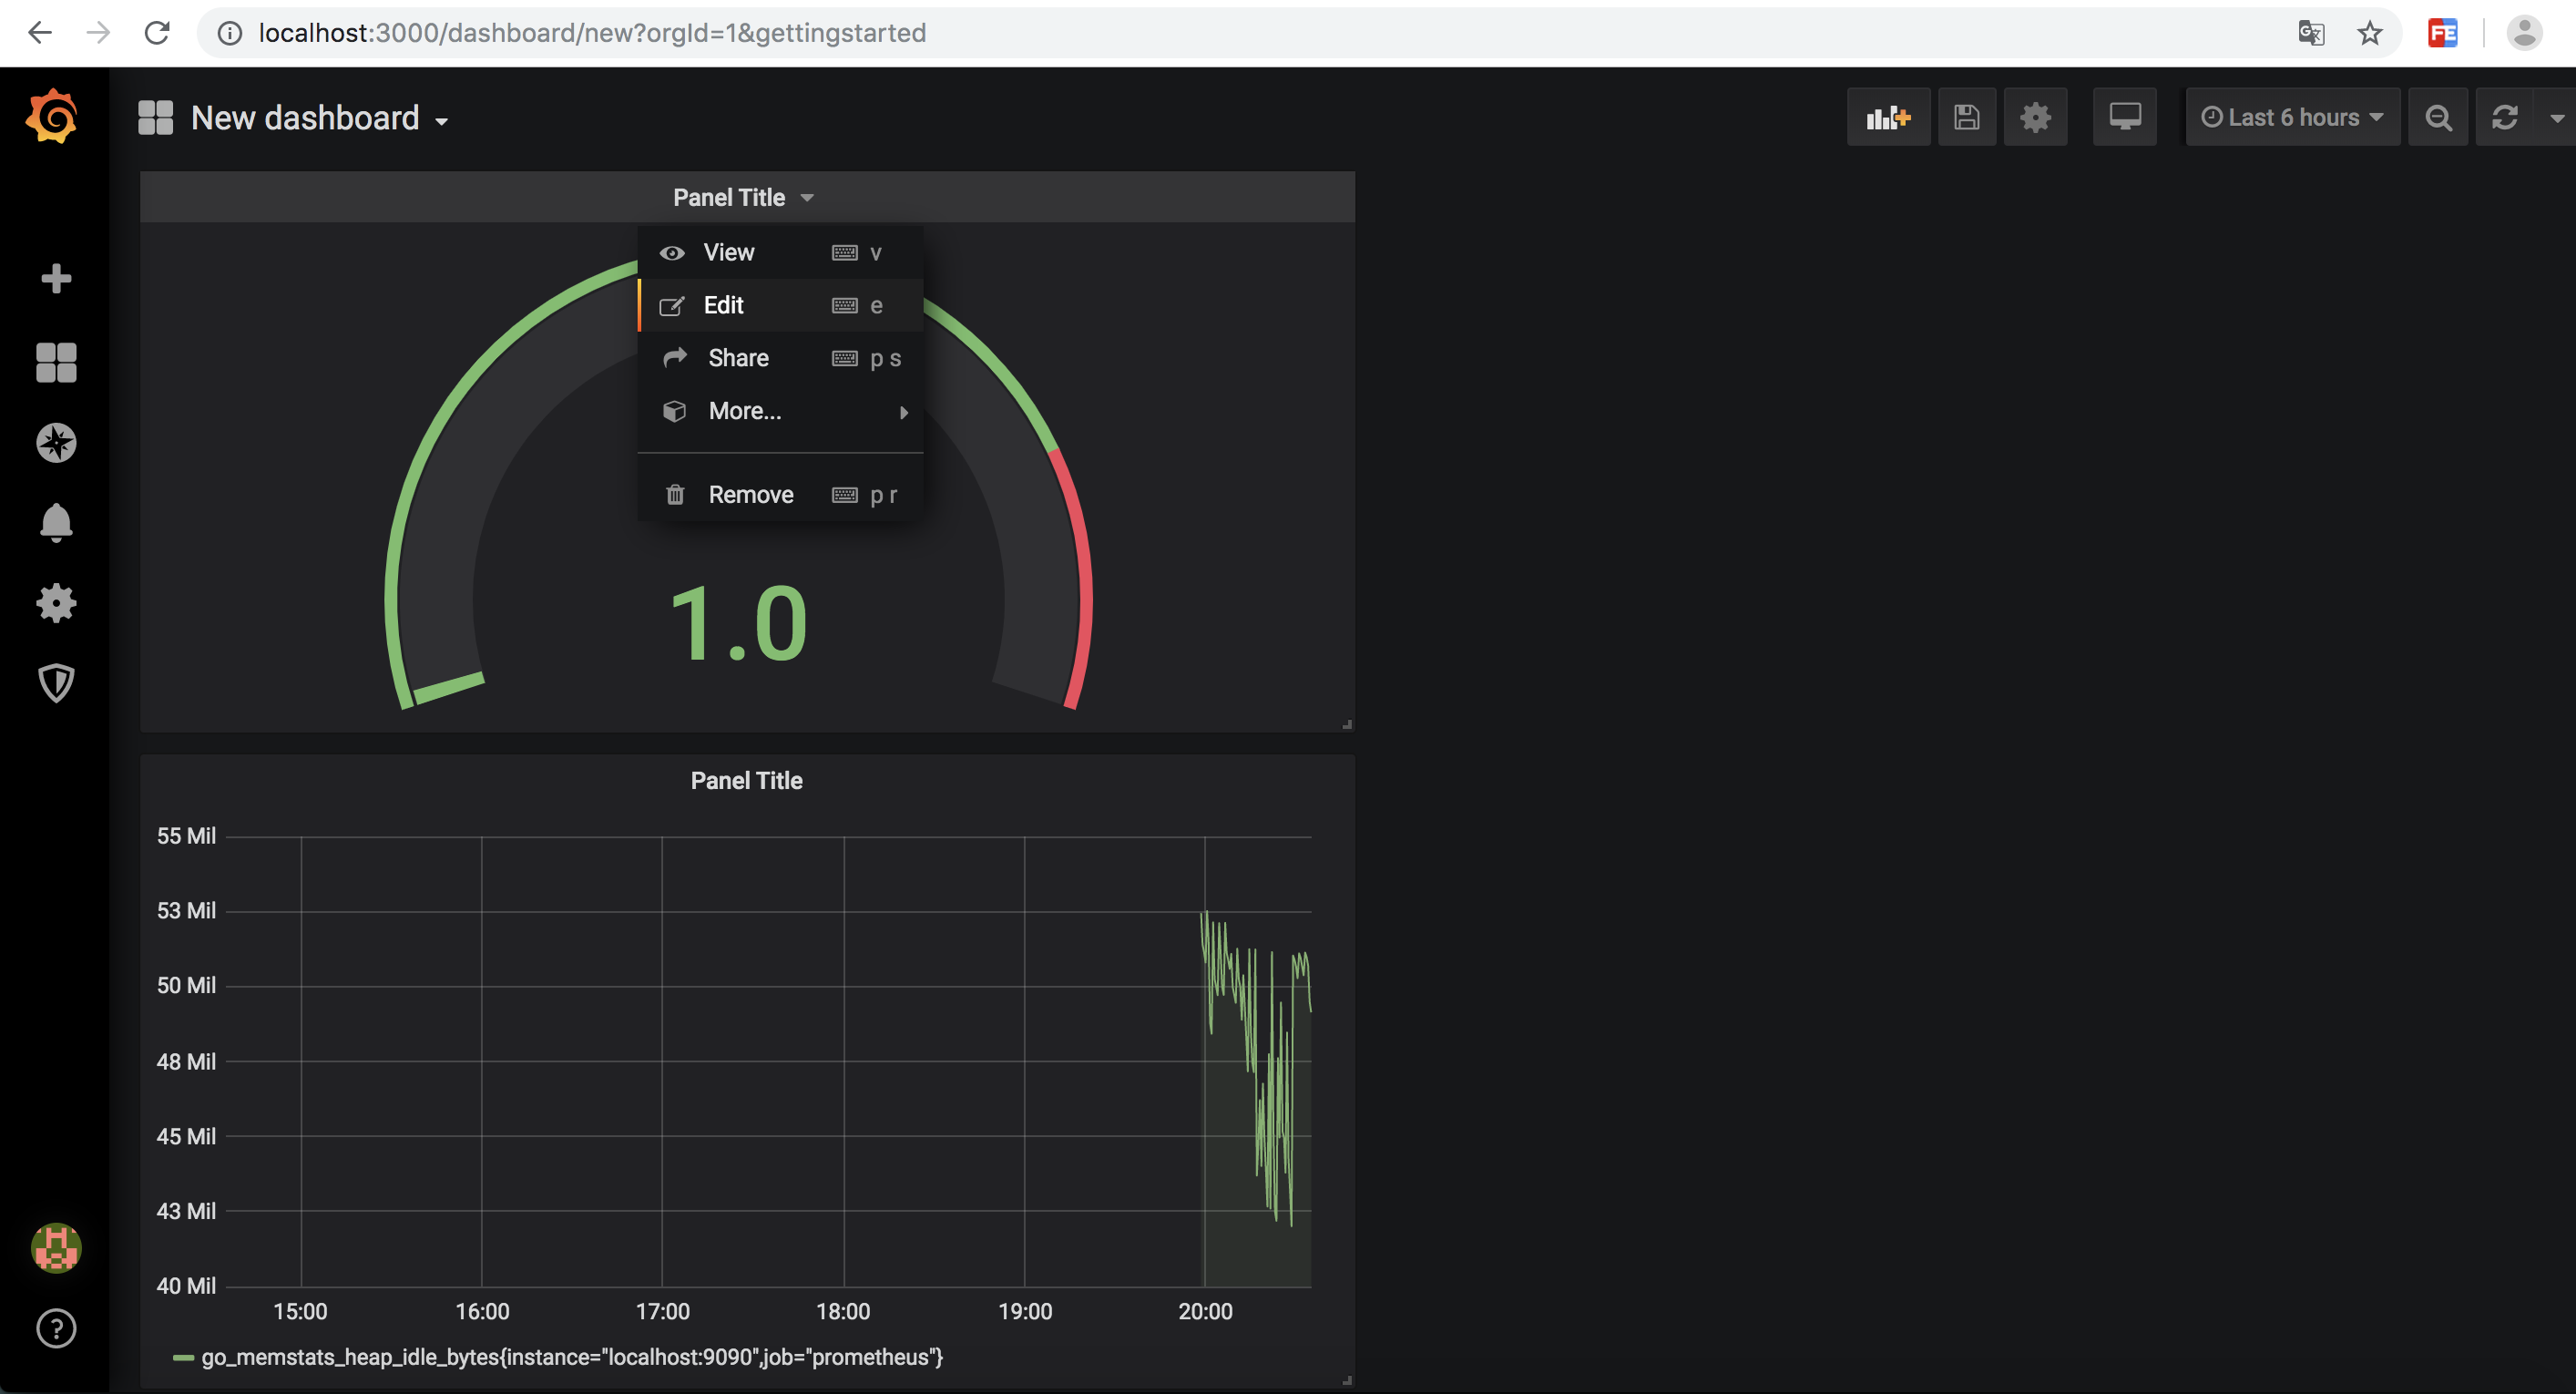Click the Add panel toolbar icon

tap(1887, 118)
